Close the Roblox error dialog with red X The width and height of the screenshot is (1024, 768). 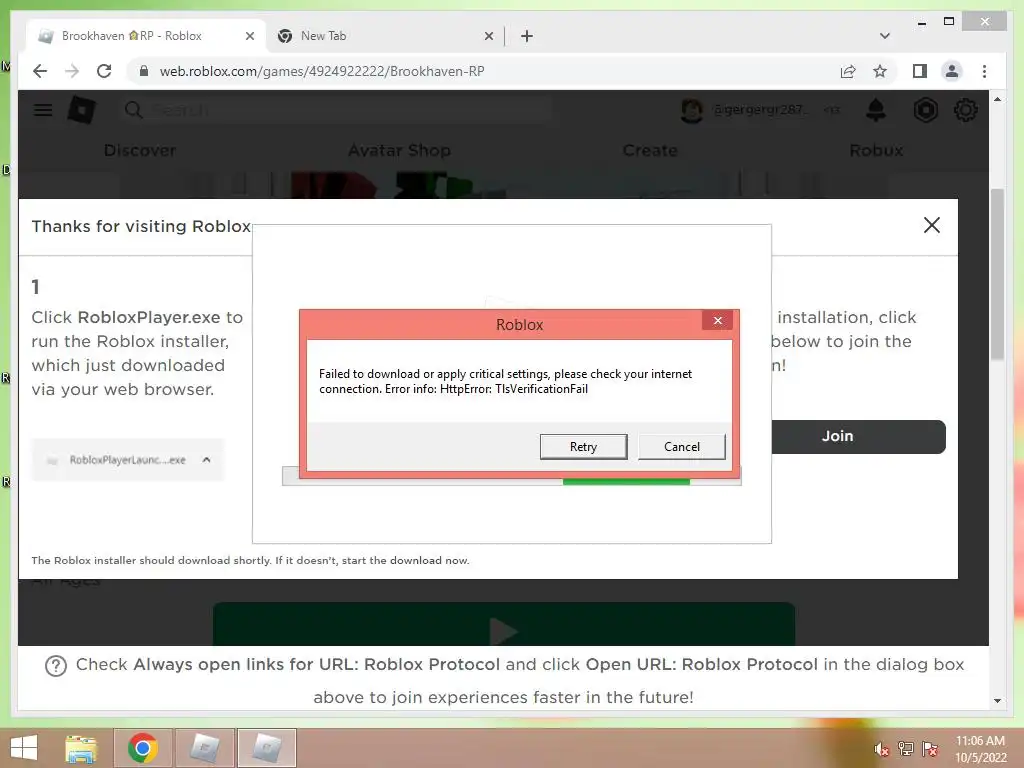[718, 321]
